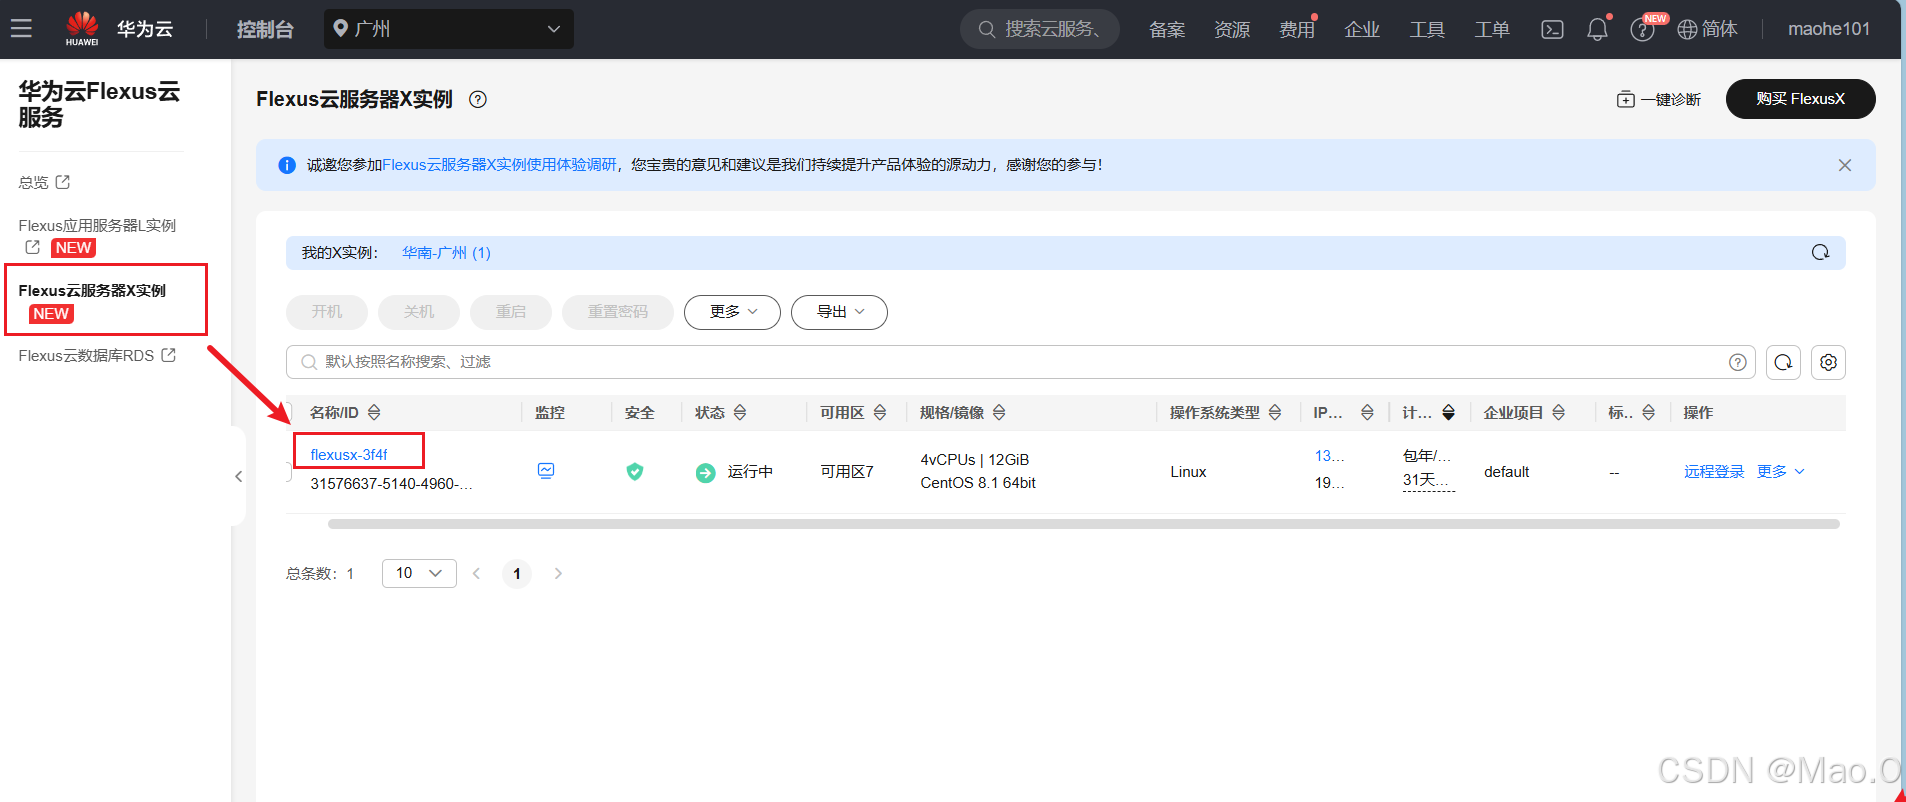Sort by IP address column
This screenshot has height=802, width=1906.
(x=1367, y=412)
